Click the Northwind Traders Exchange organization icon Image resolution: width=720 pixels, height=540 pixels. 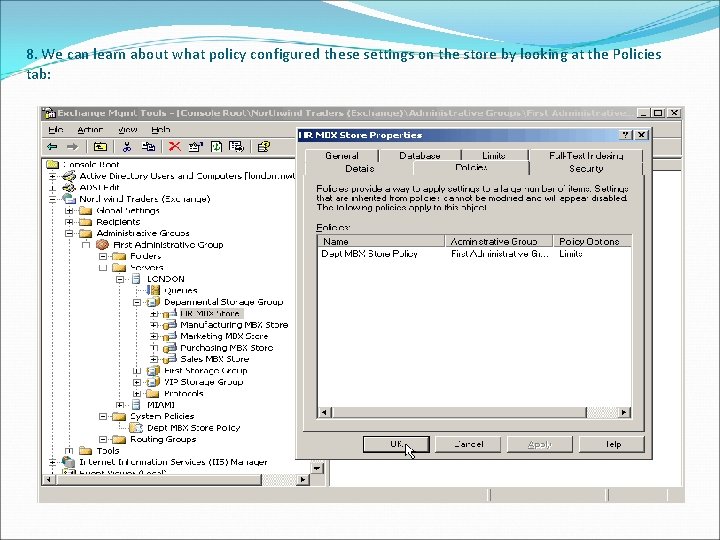(x=69, y=199)
